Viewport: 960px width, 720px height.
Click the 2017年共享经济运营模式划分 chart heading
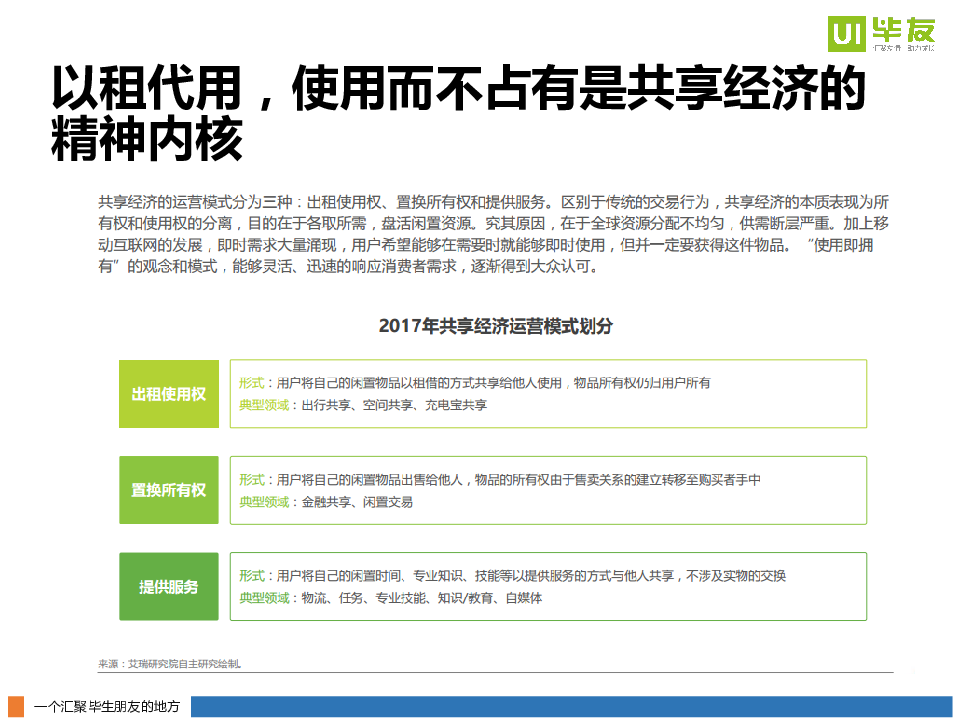click(495, 326)
